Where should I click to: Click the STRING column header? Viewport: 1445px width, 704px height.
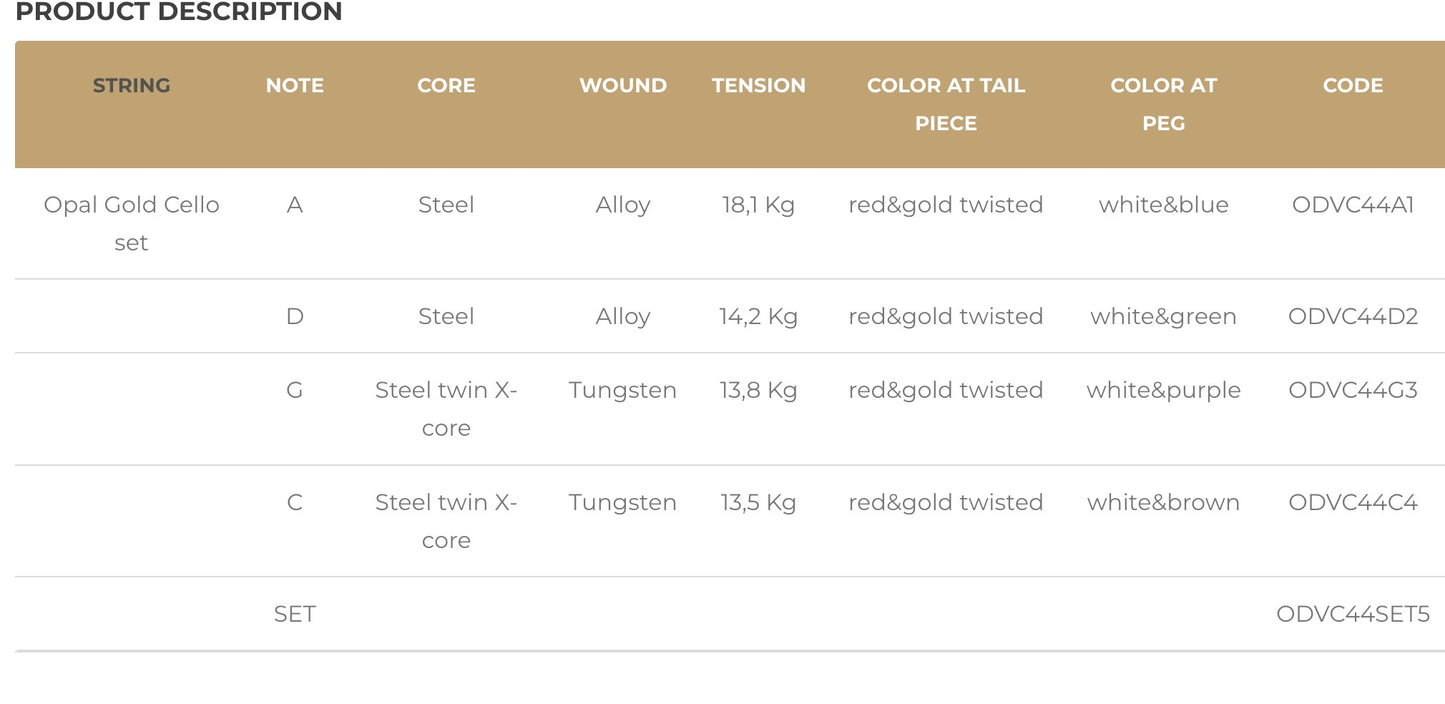pyautogui.click(x=131, y=86)
